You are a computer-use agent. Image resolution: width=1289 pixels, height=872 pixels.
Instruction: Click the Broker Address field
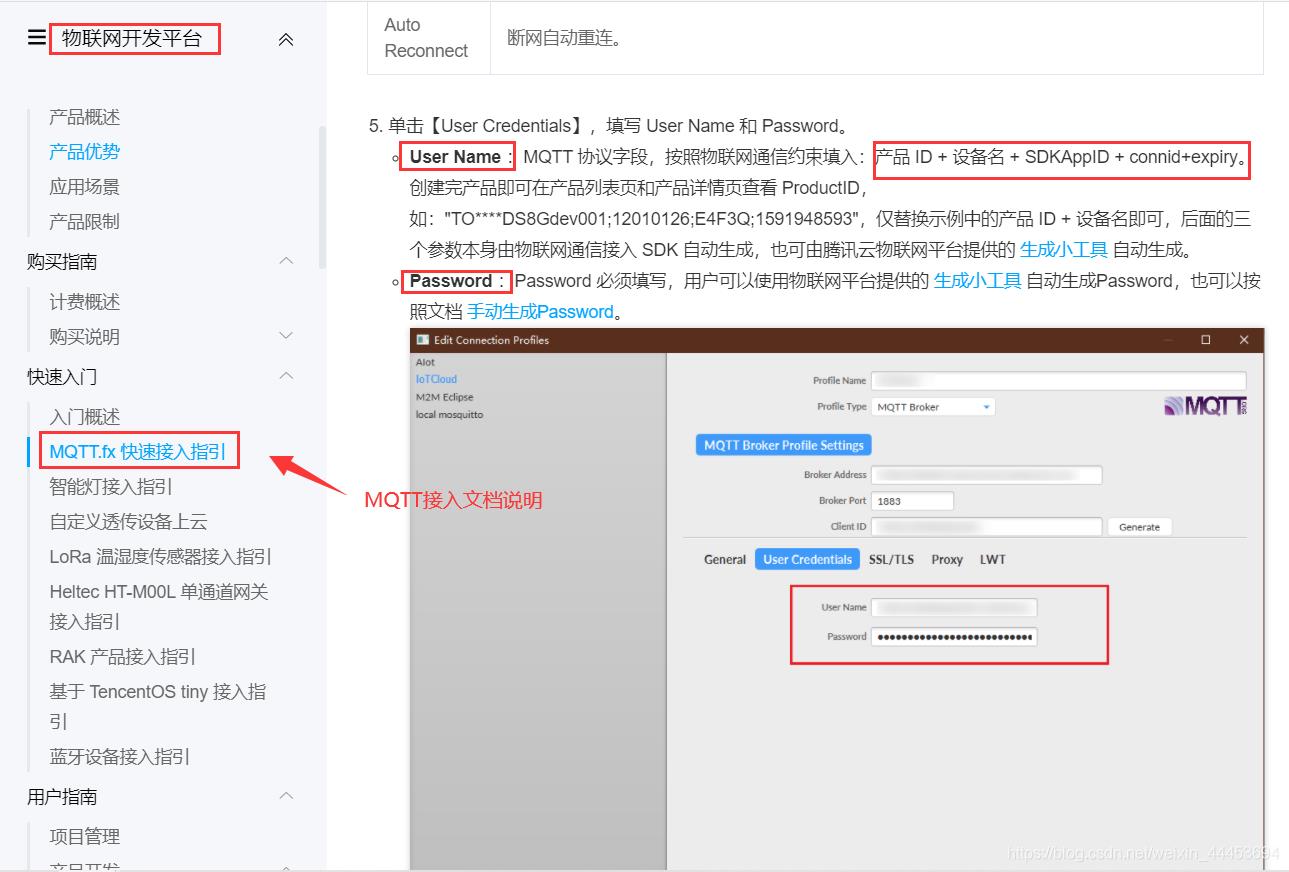(987, 475)
